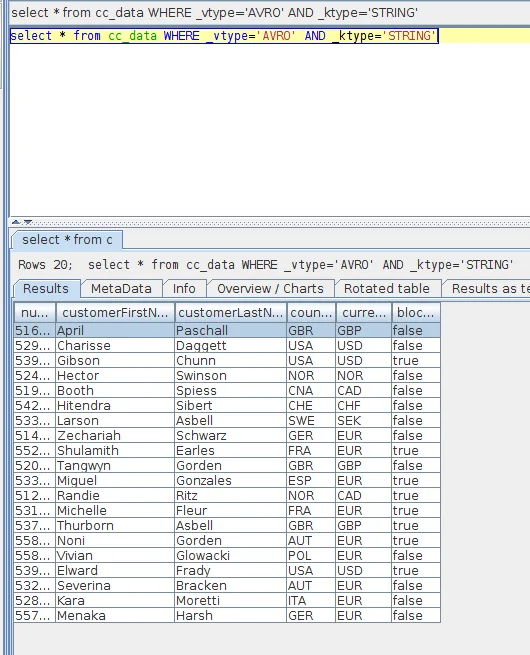Click the last name 'Frady'
The width and height of the screenshot is (530, 655).
231,571
